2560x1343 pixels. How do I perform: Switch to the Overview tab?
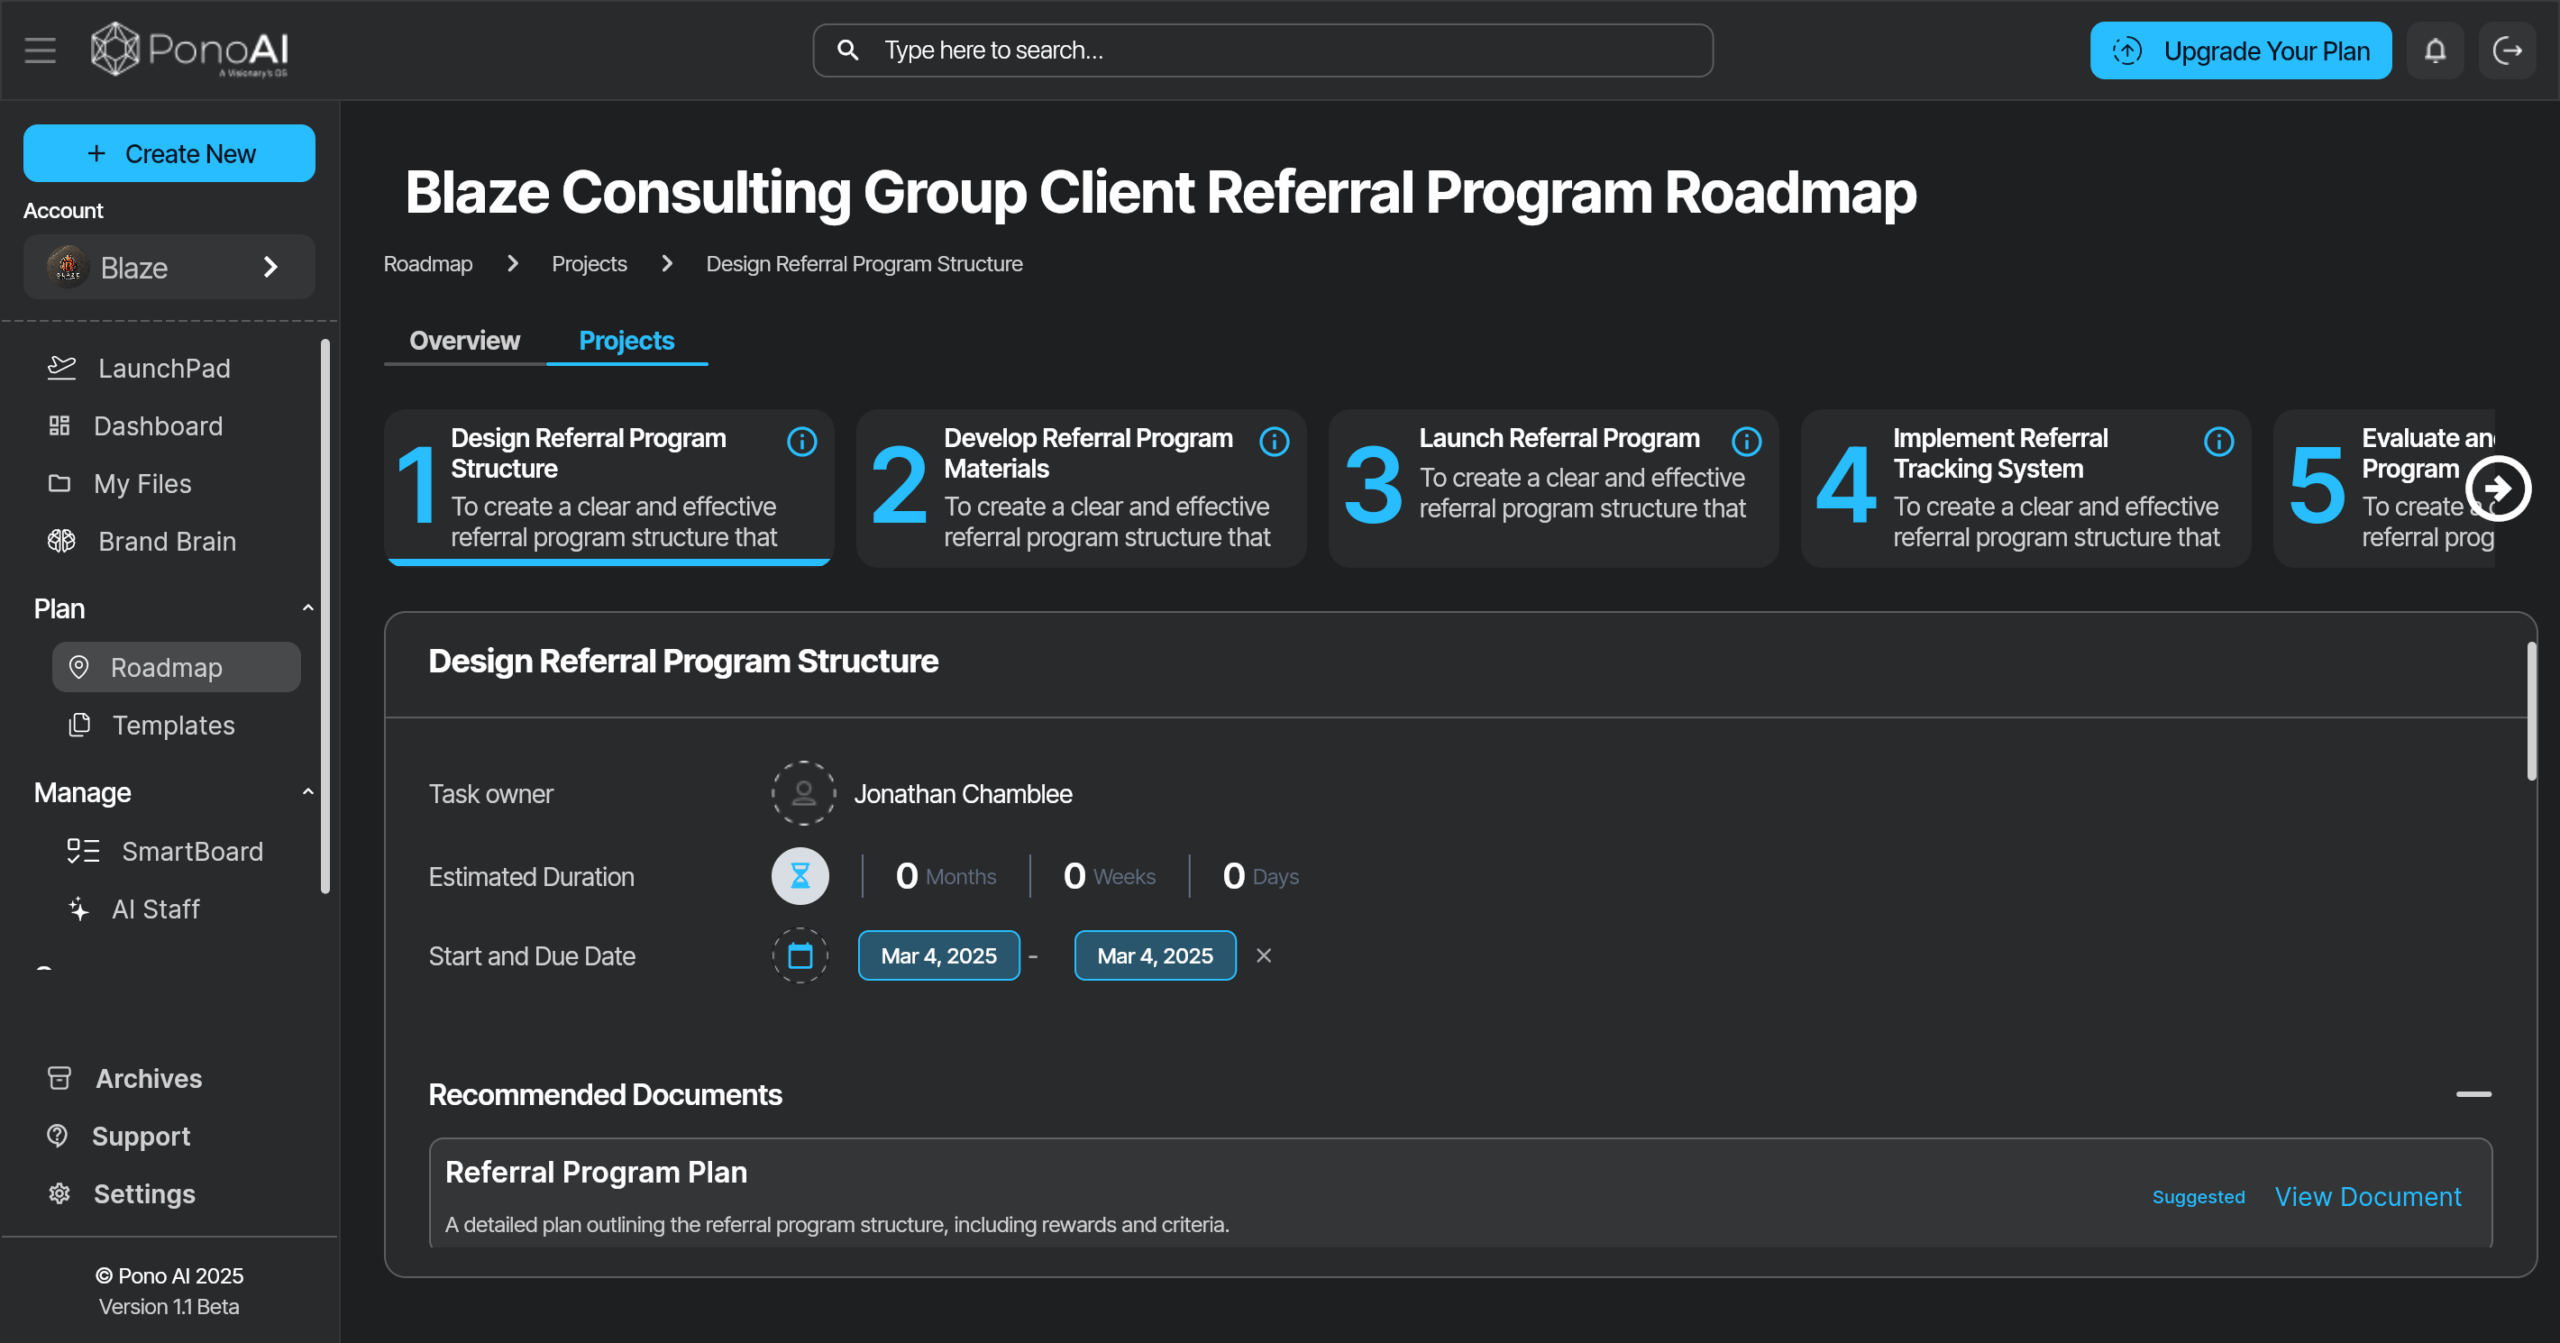[x=464, y=341]
